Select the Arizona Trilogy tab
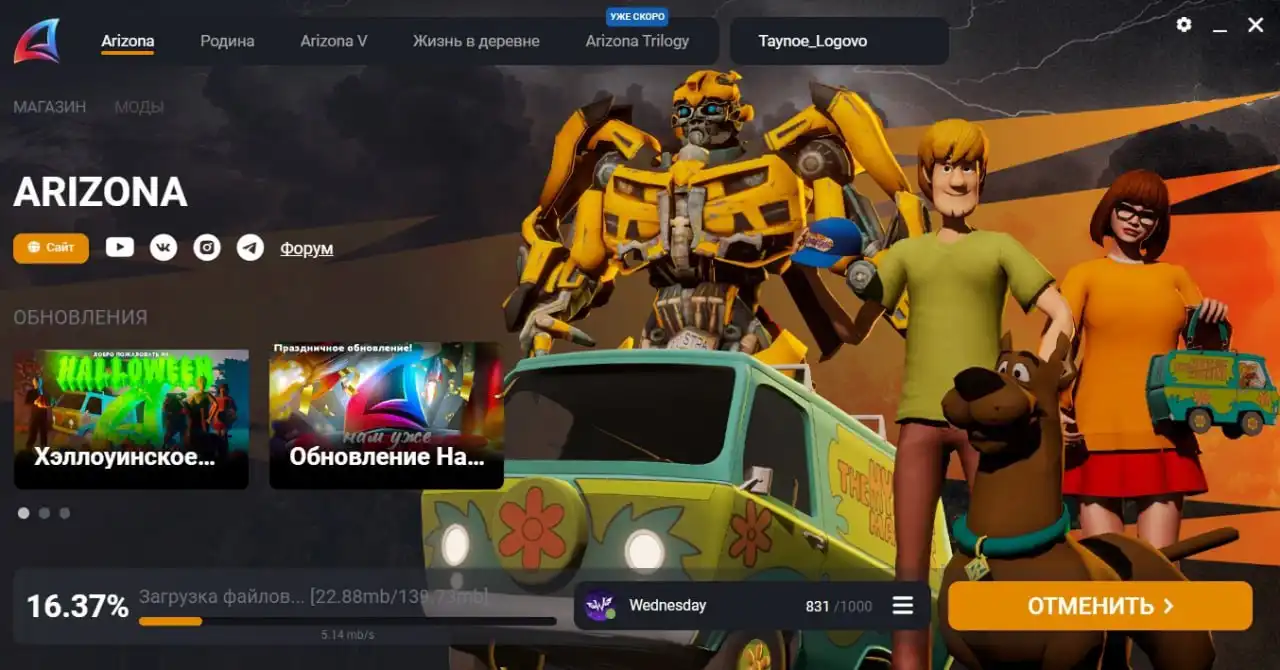This screenshot has height=670, width=1280. pyautogui.click(x=637, y=41)
